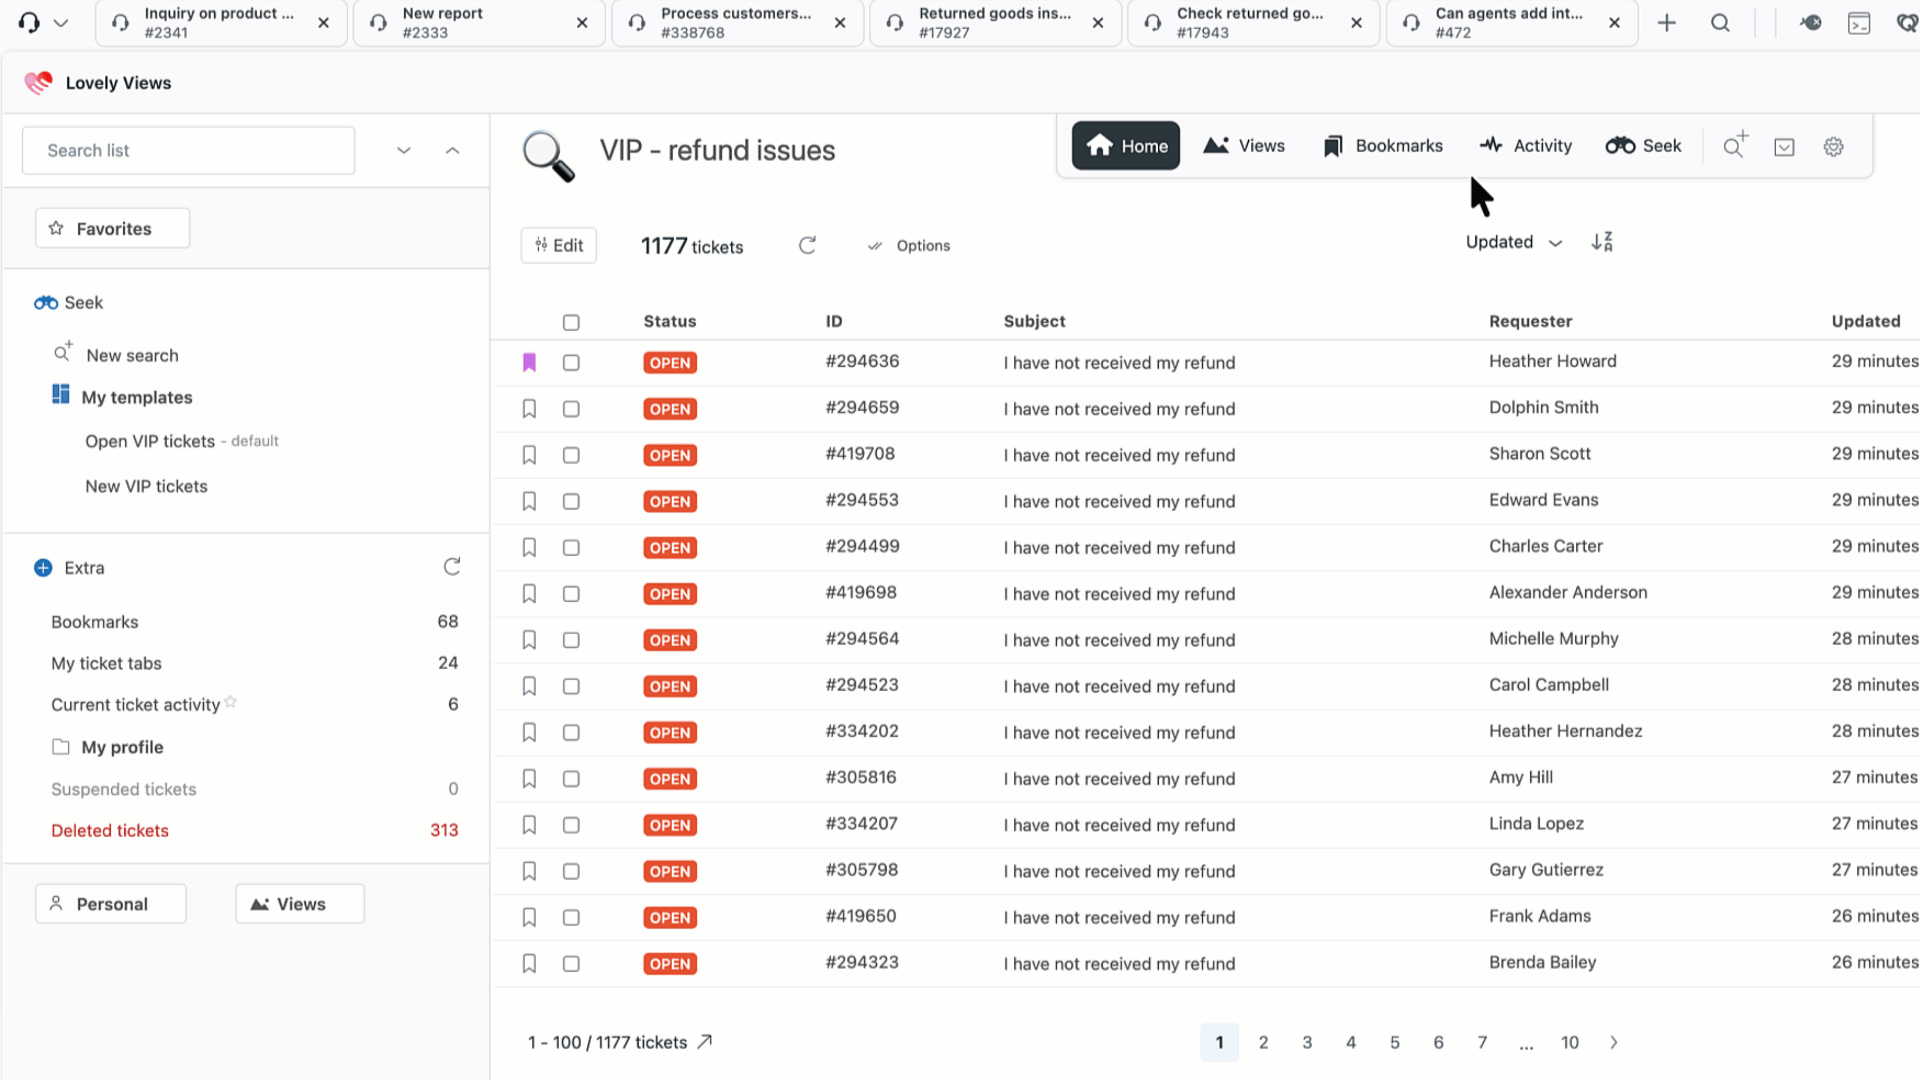Viewport: 1920px width, 1080px height.
Task: Click the Edit button
Action: (x=559, y=245)
